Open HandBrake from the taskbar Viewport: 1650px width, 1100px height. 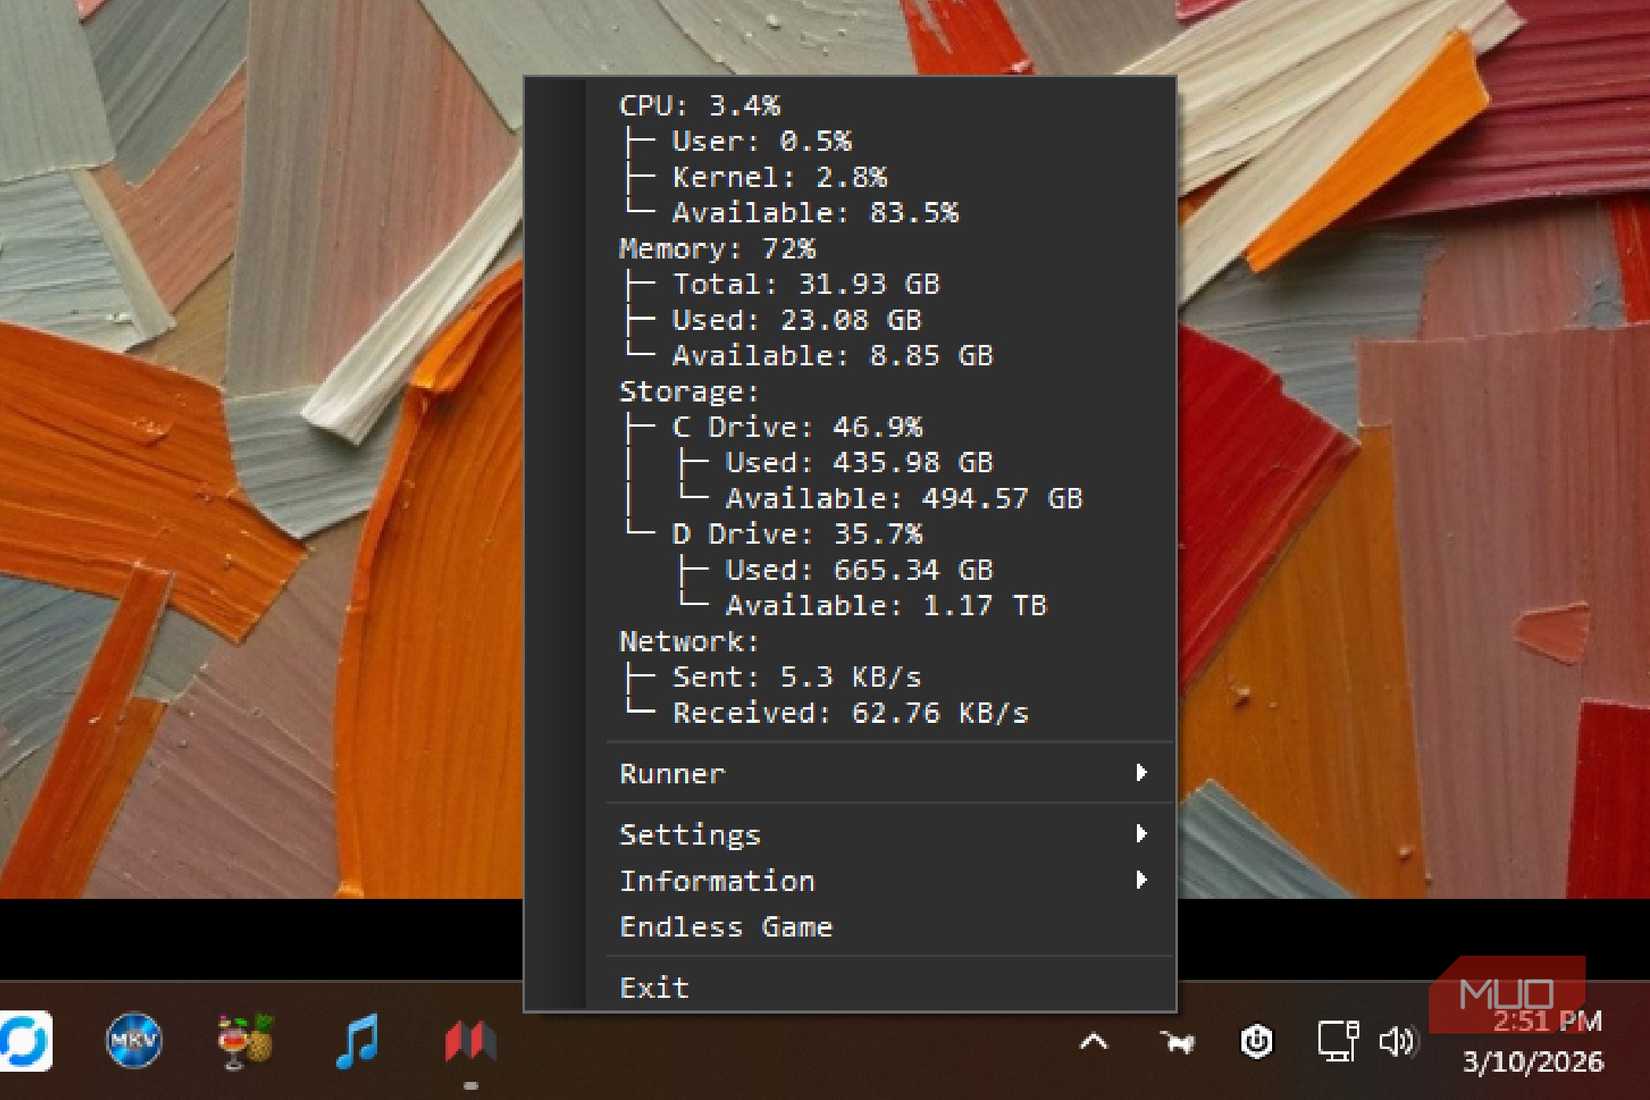point(243,1043)
